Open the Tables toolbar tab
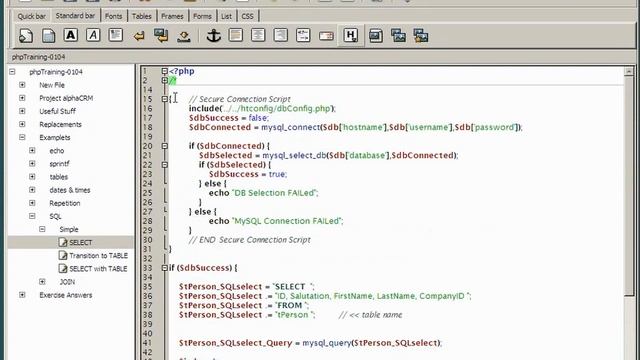Screen dimensions: 640x360 pos(142,16)
